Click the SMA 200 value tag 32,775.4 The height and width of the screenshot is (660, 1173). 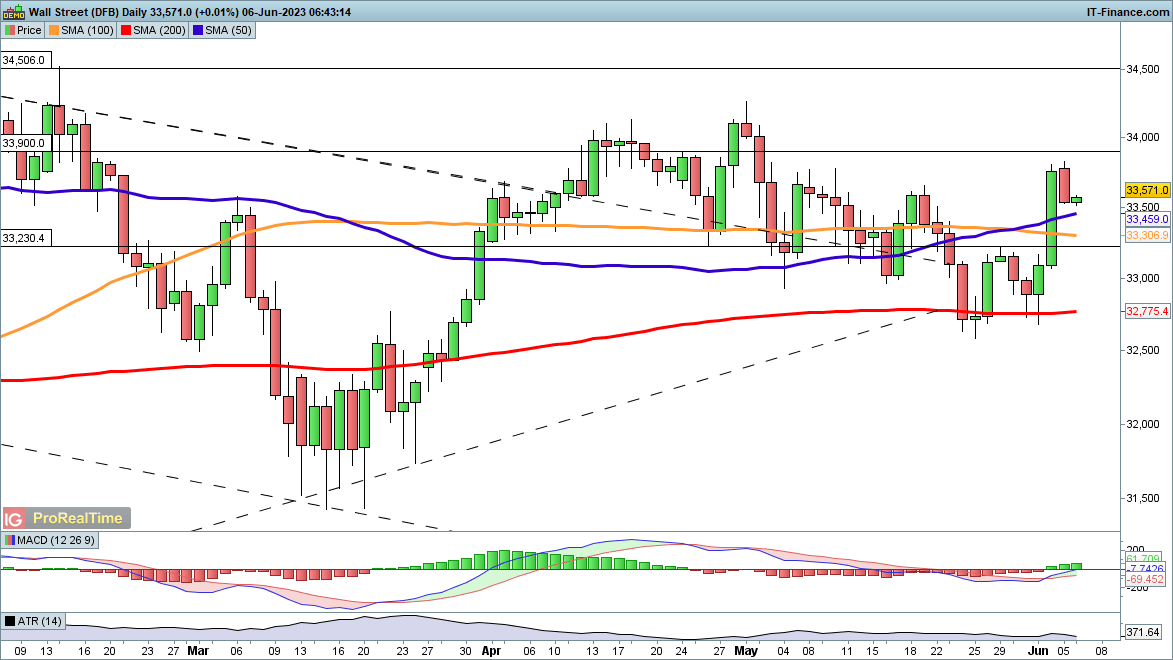click(1147, 311)
